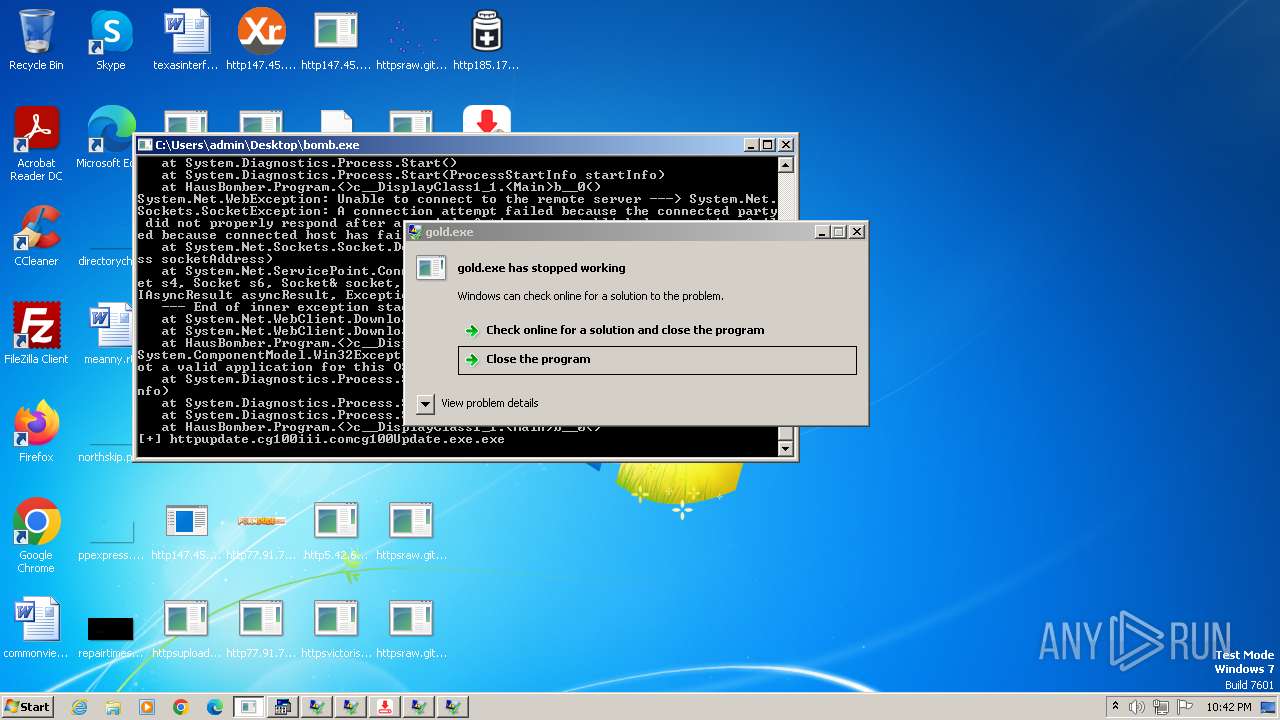The height and width of the screenshot is (720, 1280).
Task: Click the console scrollbar up arrow
Action: click(x=786, y=165)
